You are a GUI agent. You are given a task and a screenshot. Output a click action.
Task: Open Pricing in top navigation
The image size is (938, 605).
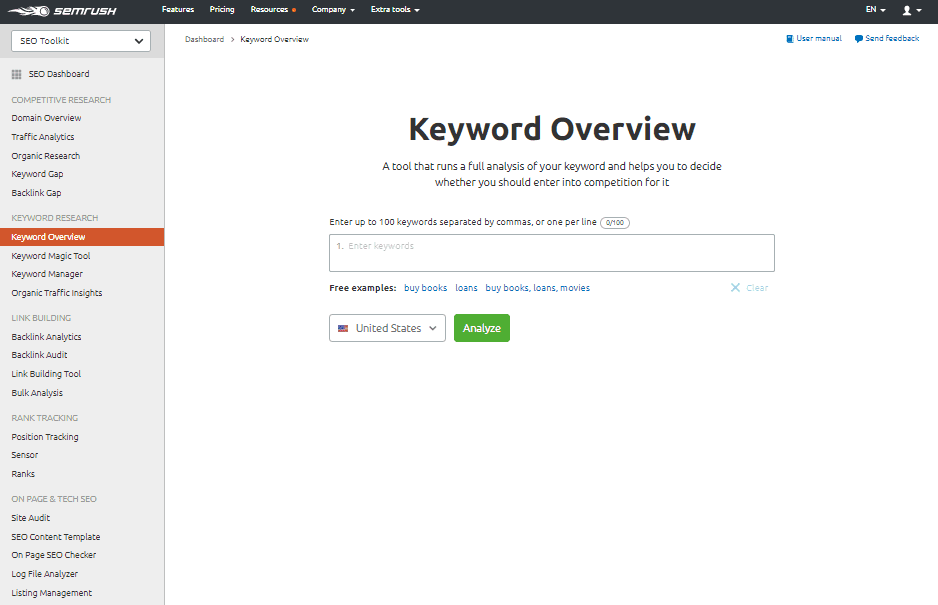click(222, 10)
